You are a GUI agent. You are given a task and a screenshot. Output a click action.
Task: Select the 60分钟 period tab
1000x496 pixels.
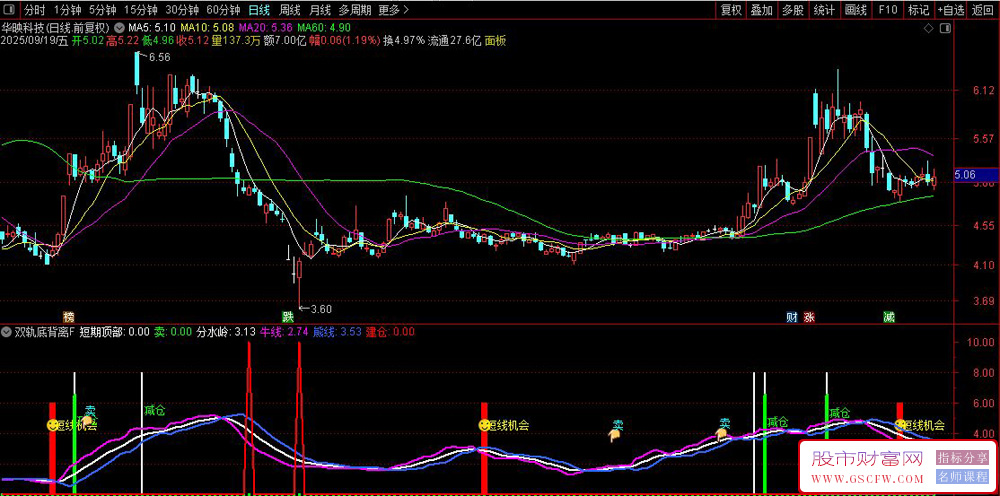[223, 10]
